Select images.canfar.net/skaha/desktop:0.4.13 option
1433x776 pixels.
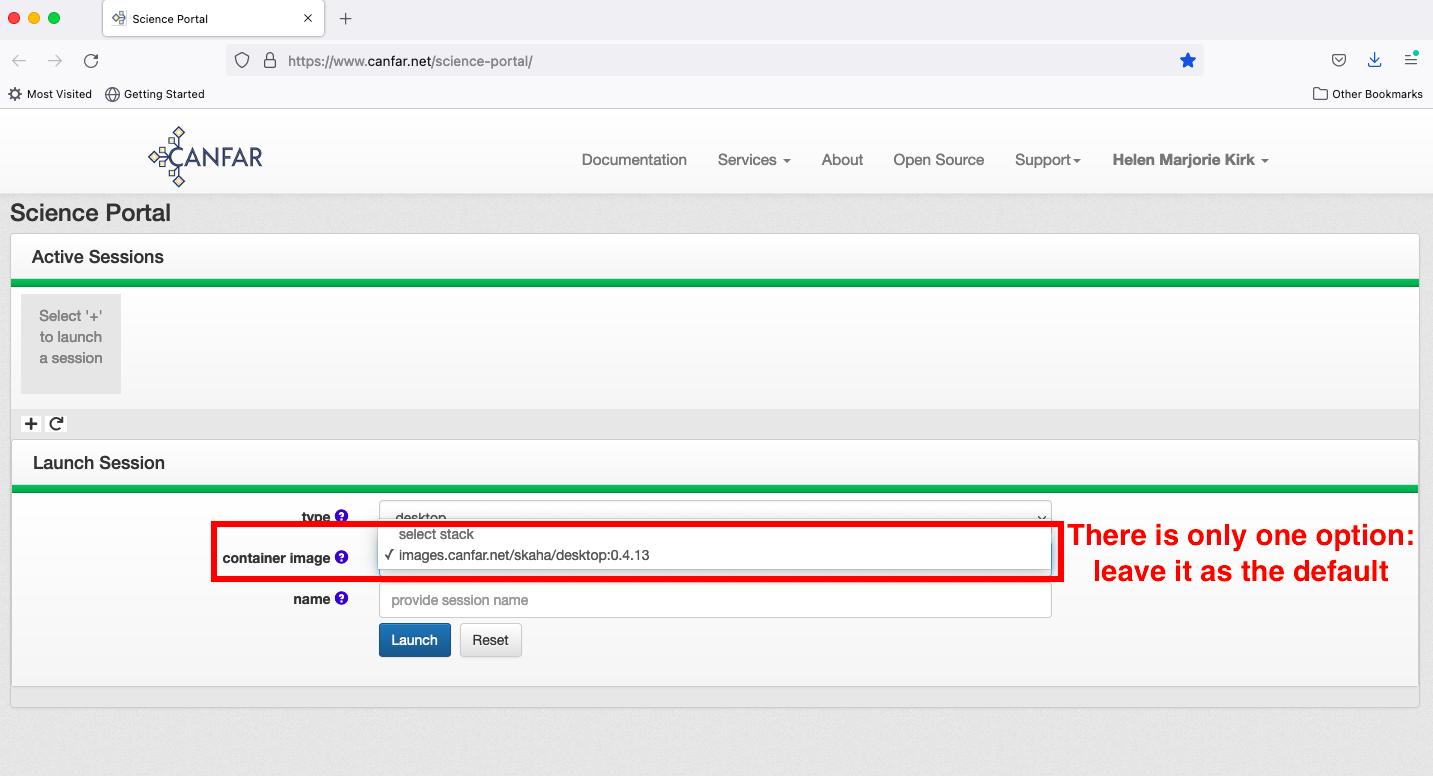click(715, 555)
